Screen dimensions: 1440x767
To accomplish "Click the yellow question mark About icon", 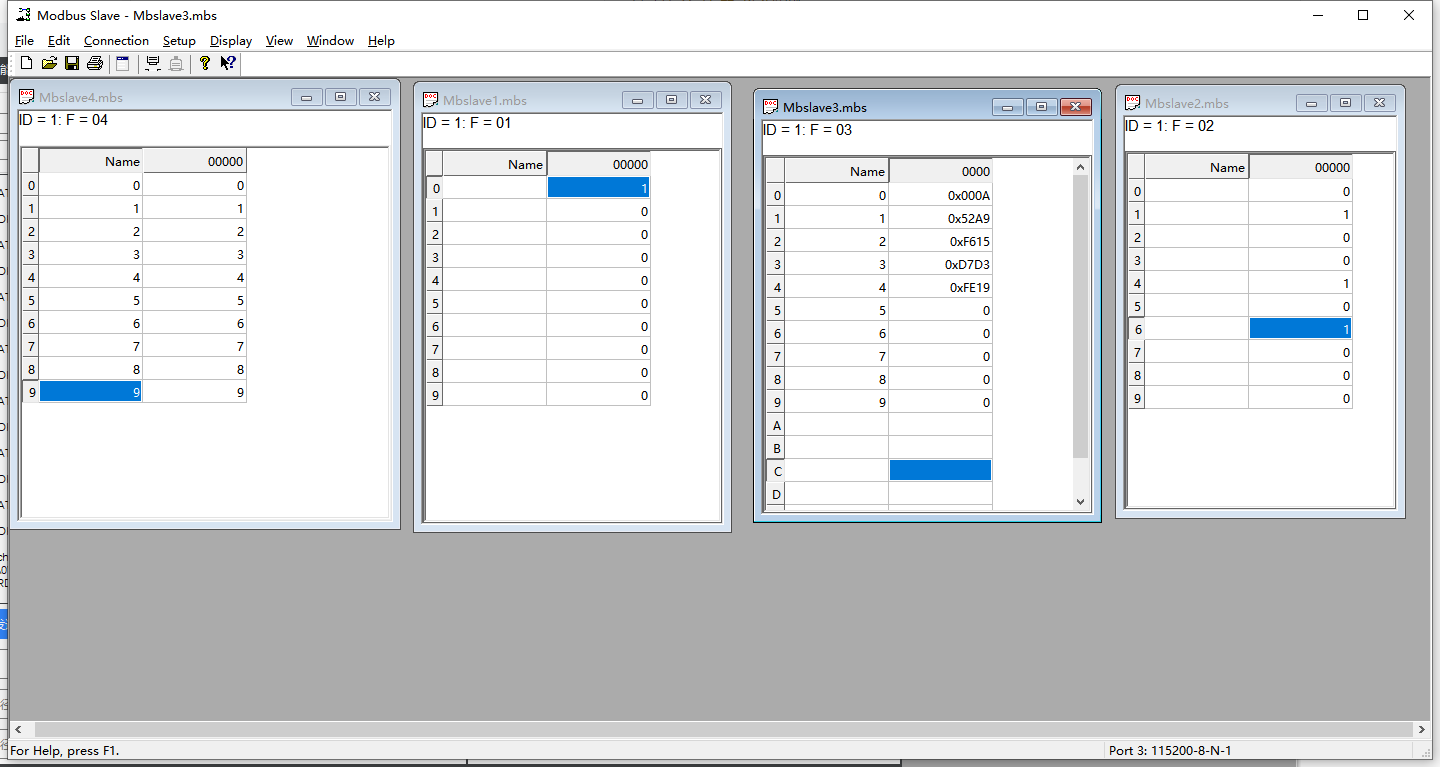I will 205,63.
